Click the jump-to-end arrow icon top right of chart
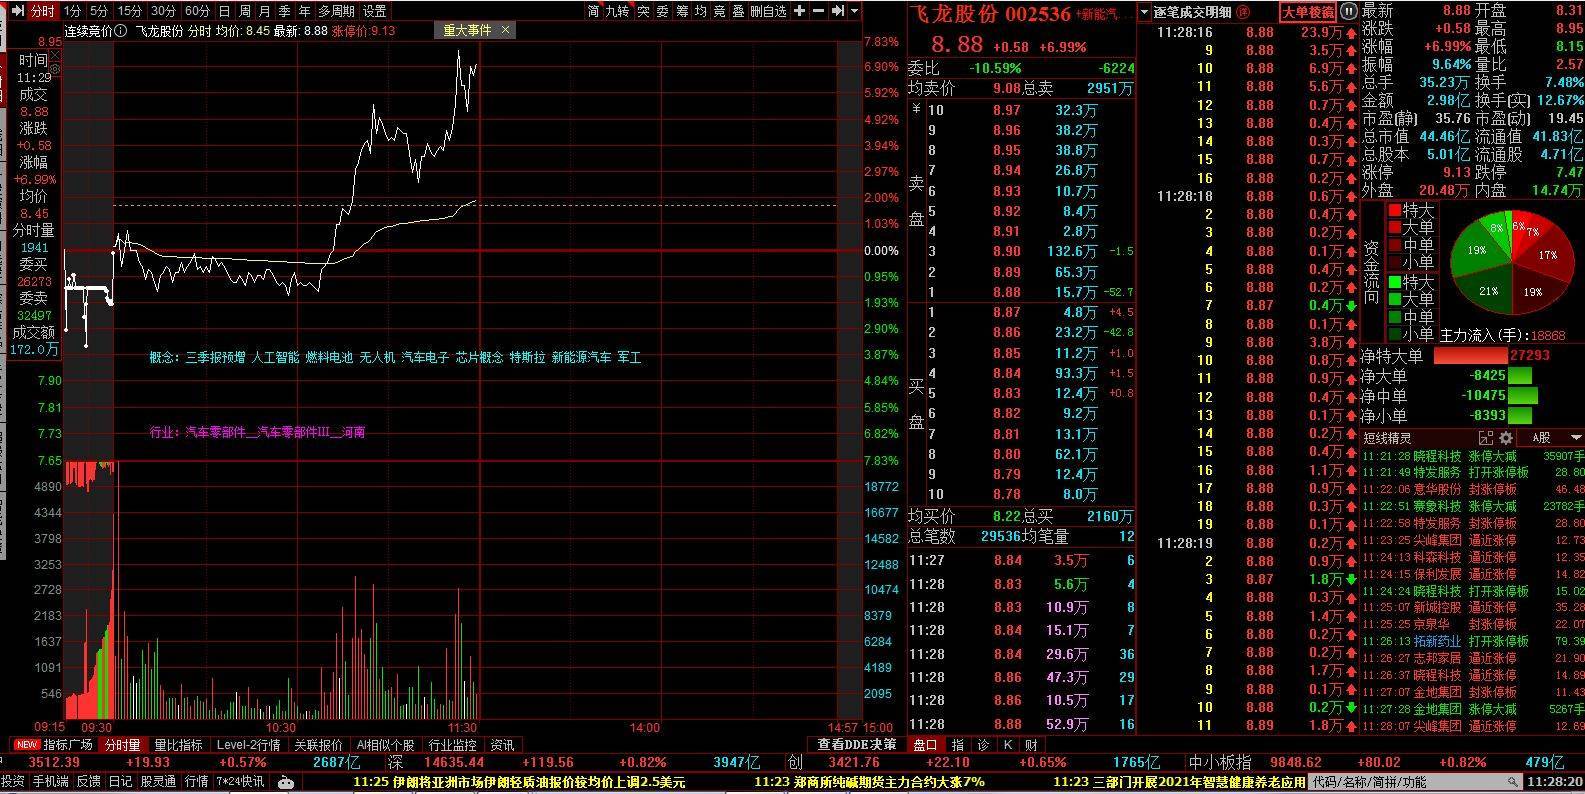The height and width of the screenshot is (794, 1585). click(x=839, y=11)
